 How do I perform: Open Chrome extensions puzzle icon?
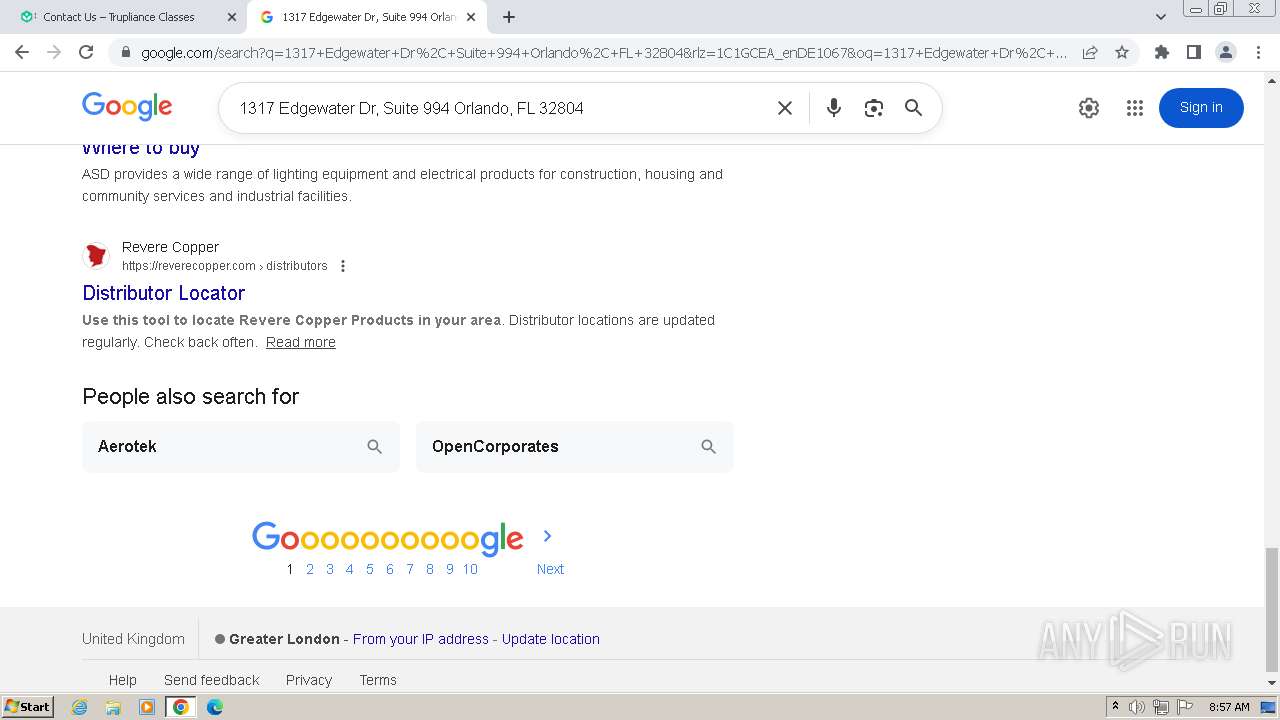1161,52
